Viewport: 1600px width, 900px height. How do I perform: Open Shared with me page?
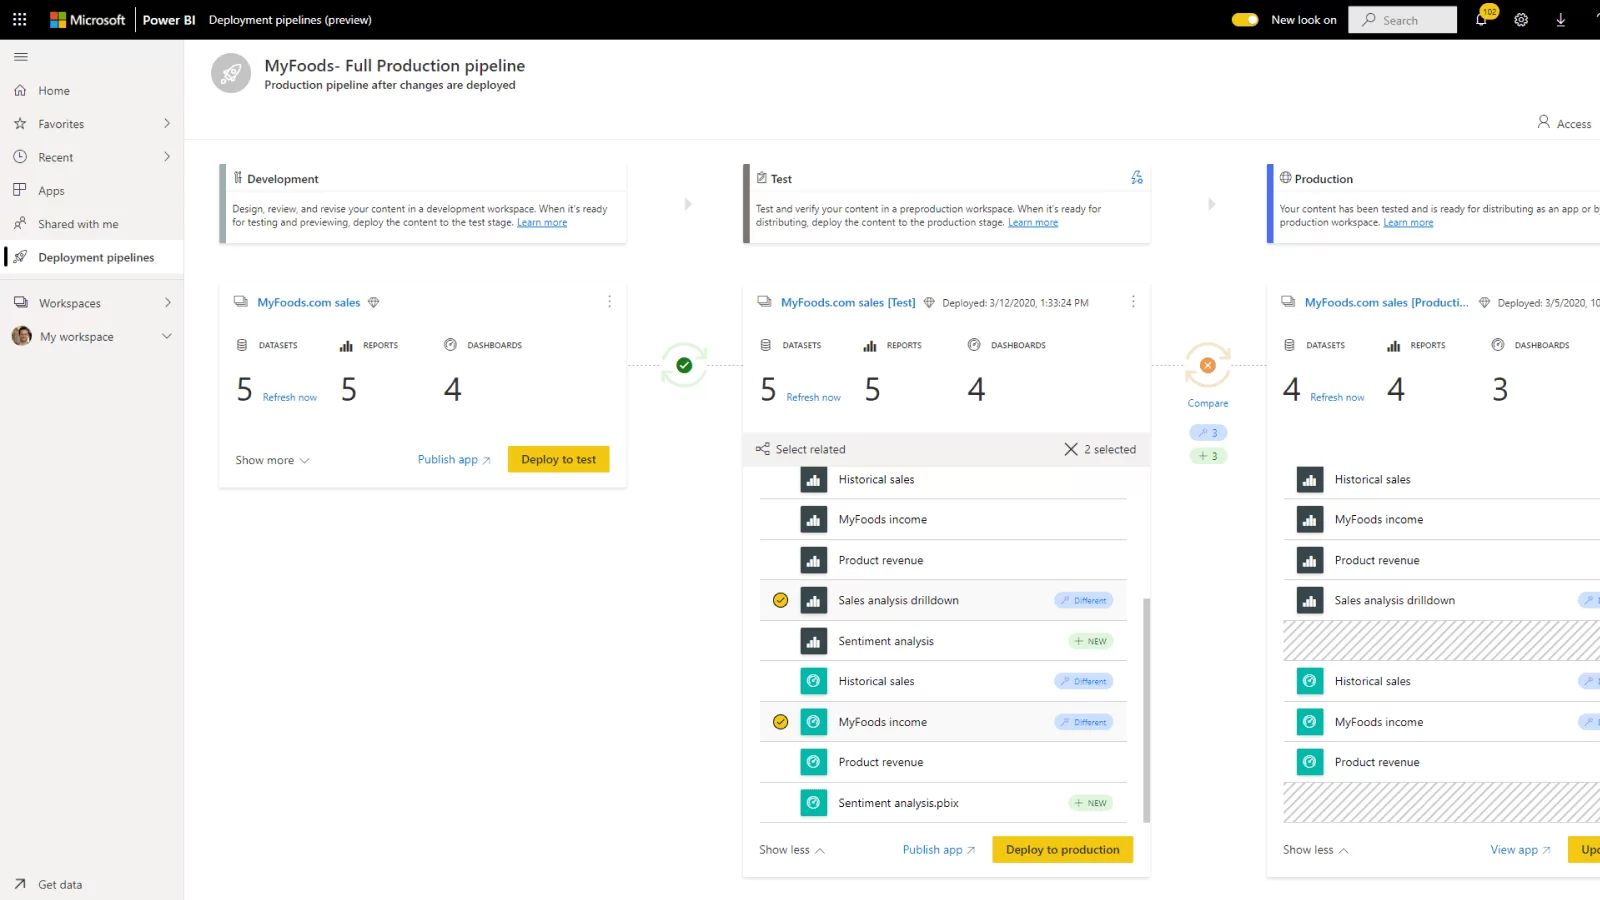78,224
